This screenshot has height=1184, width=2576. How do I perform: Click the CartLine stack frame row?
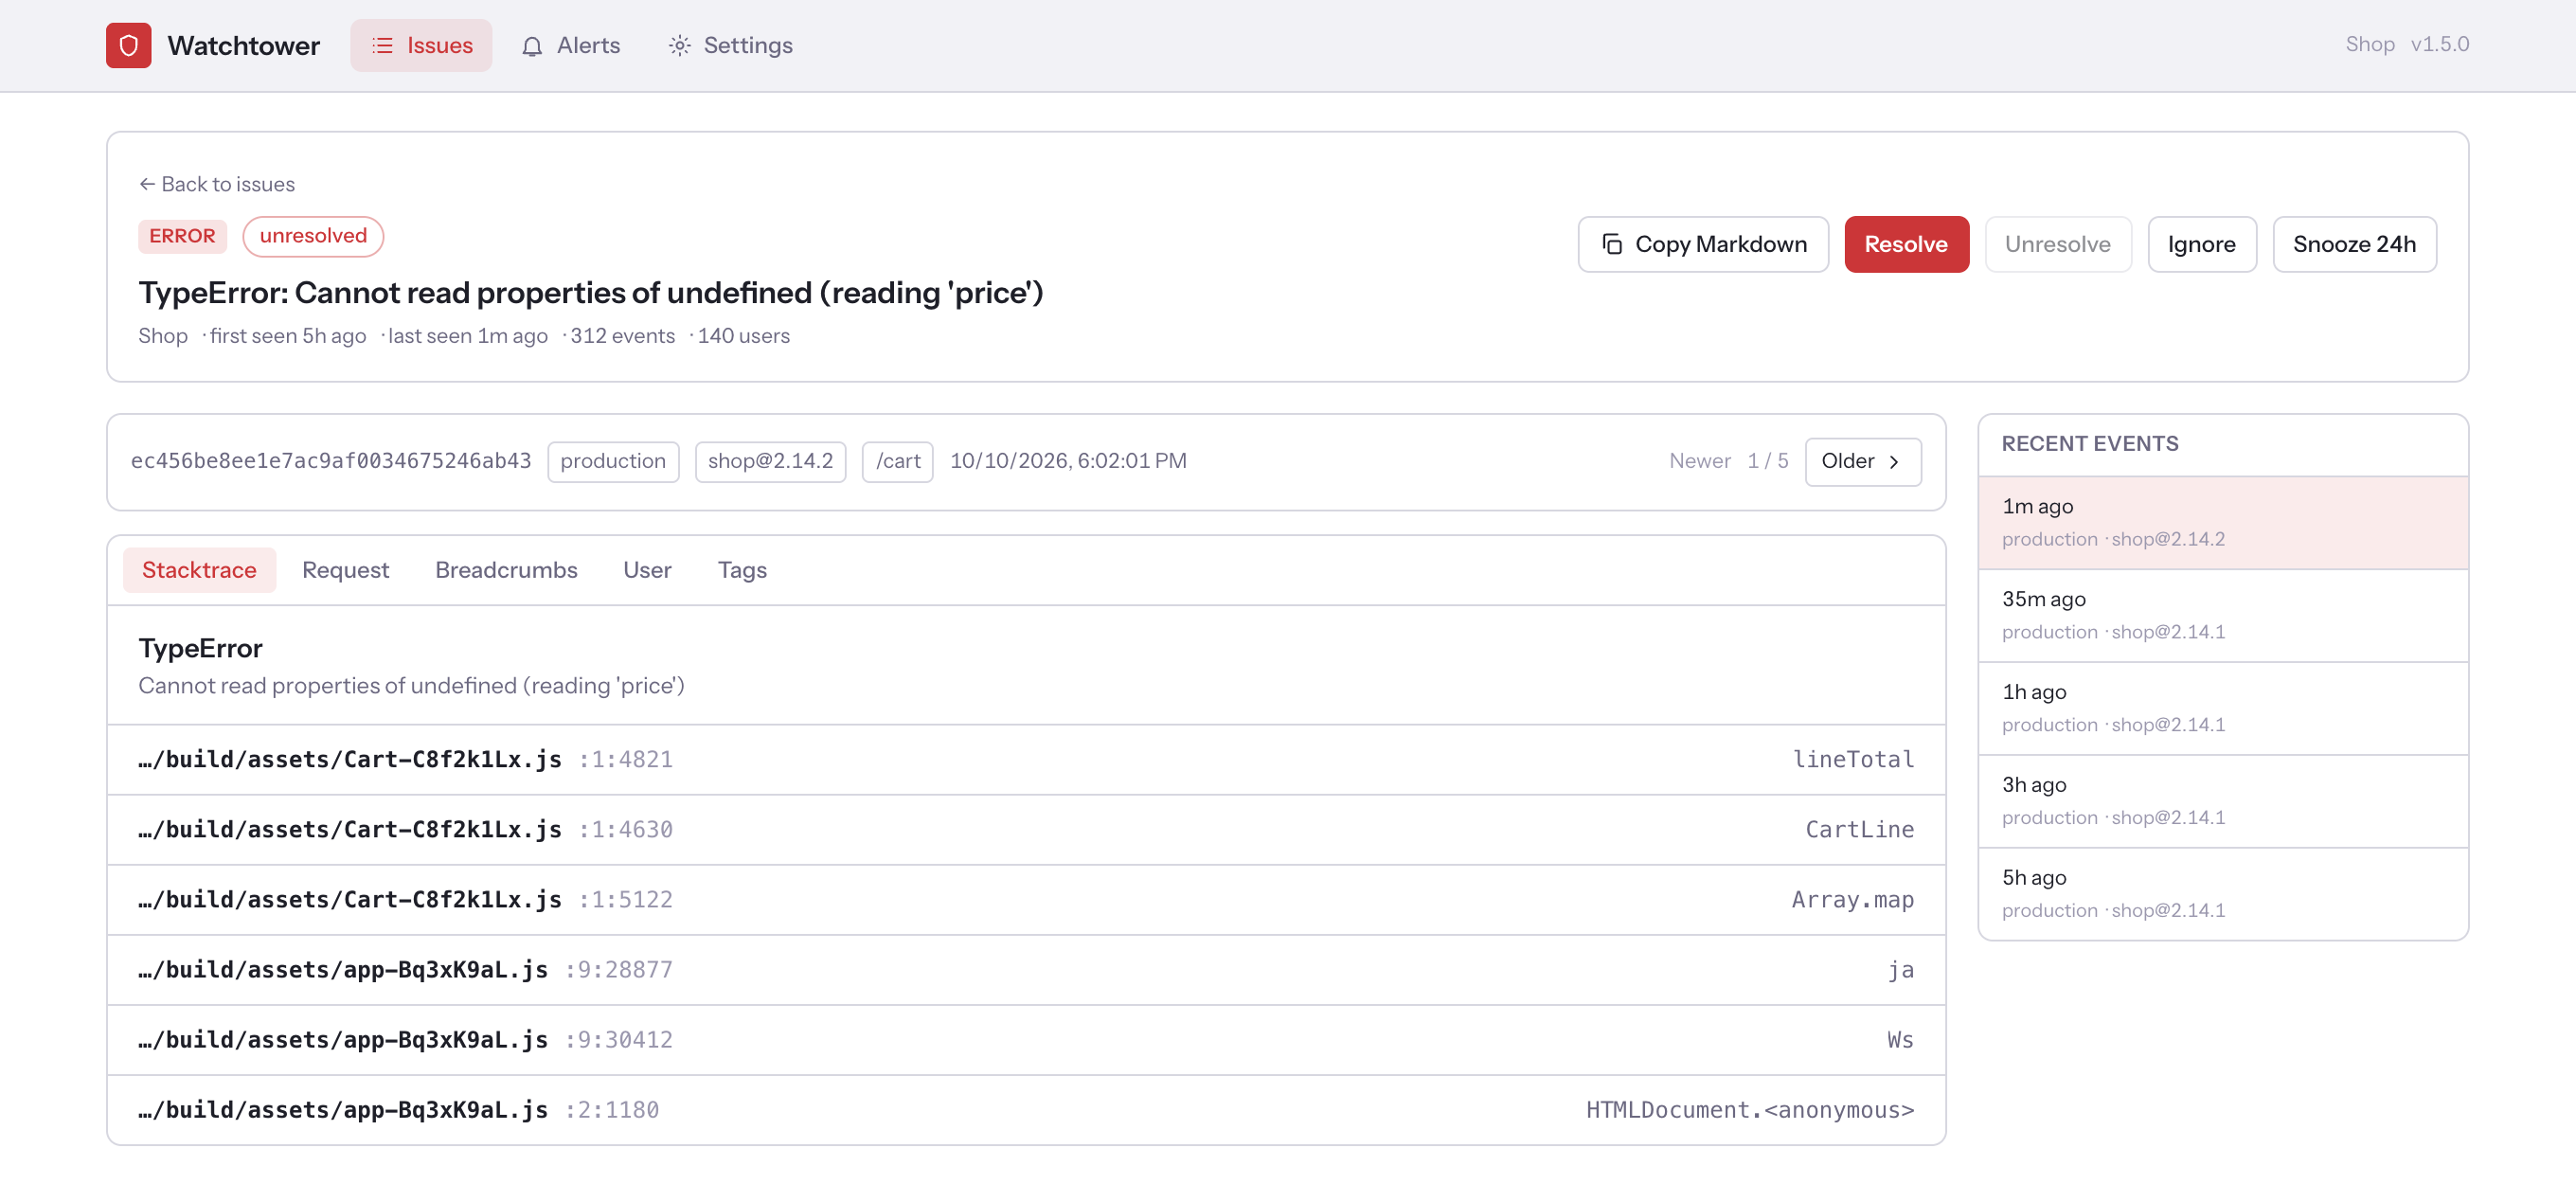[x=1026, y=830]
